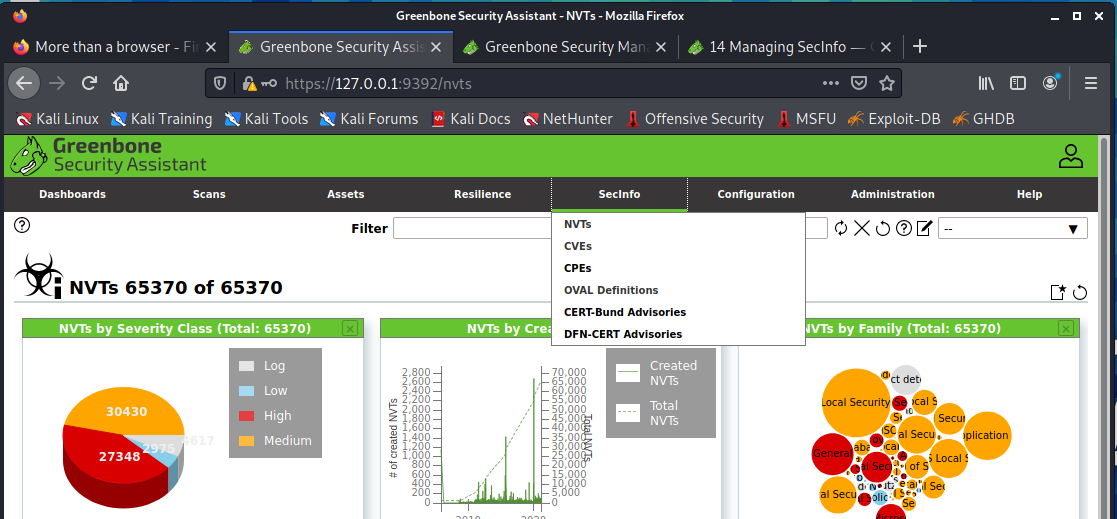Open NVTs page help icon under Dashboards
The width and height of the screenshot is (1117, 519).
[x=22, y=226]
